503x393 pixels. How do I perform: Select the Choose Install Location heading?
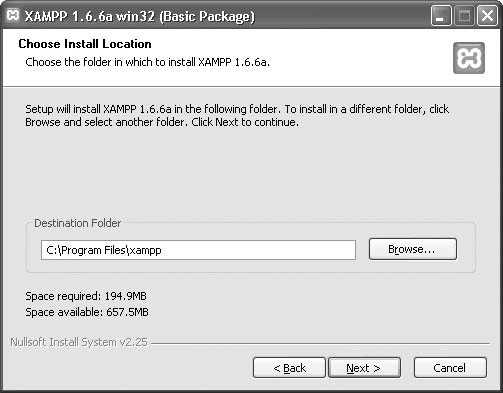85,44
